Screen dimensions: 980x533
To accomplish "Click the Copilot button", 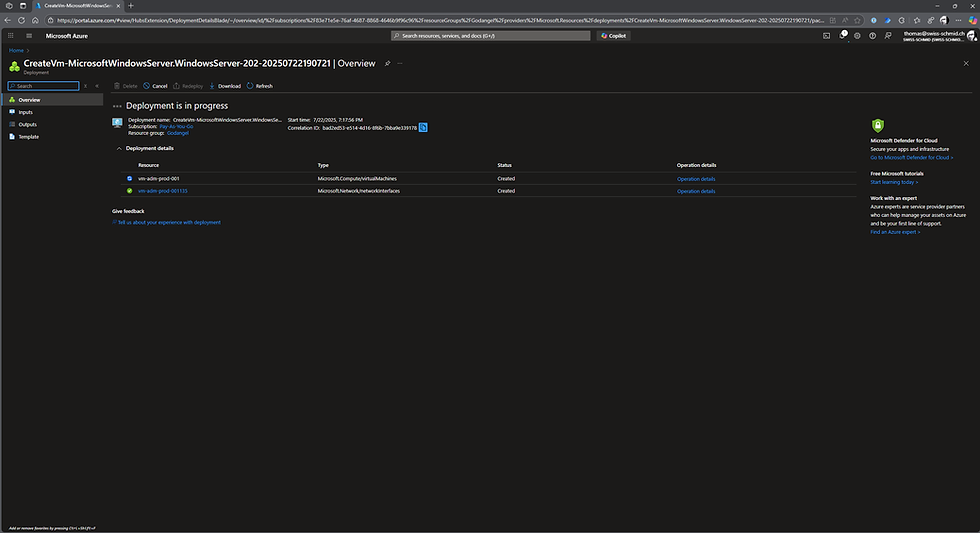I will pos(613,36).
